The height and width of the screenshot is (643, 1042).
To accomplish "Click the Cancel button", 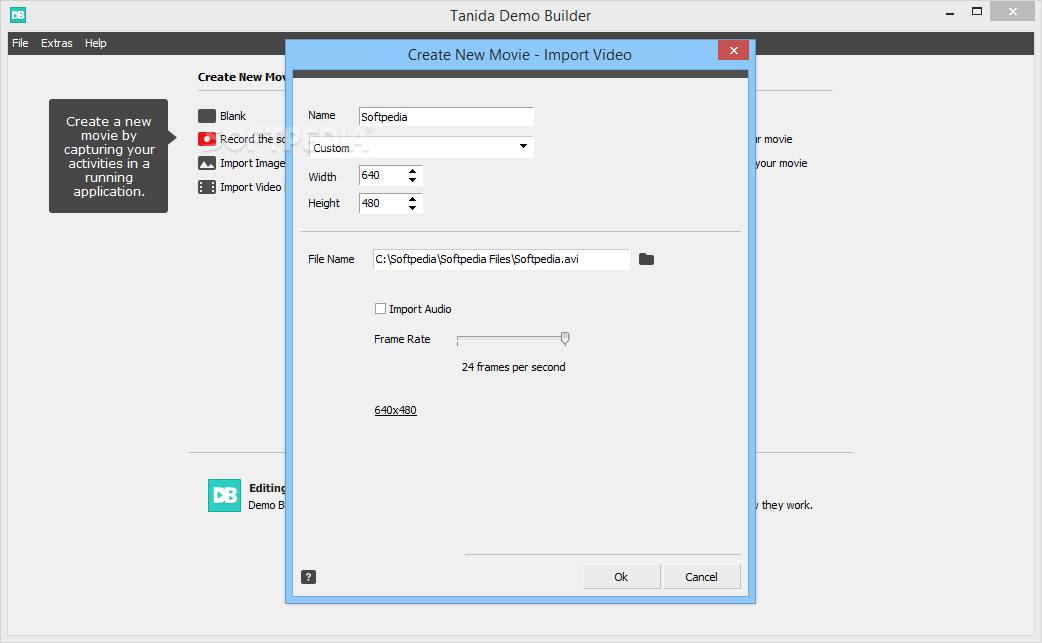I will click(702, 577).
